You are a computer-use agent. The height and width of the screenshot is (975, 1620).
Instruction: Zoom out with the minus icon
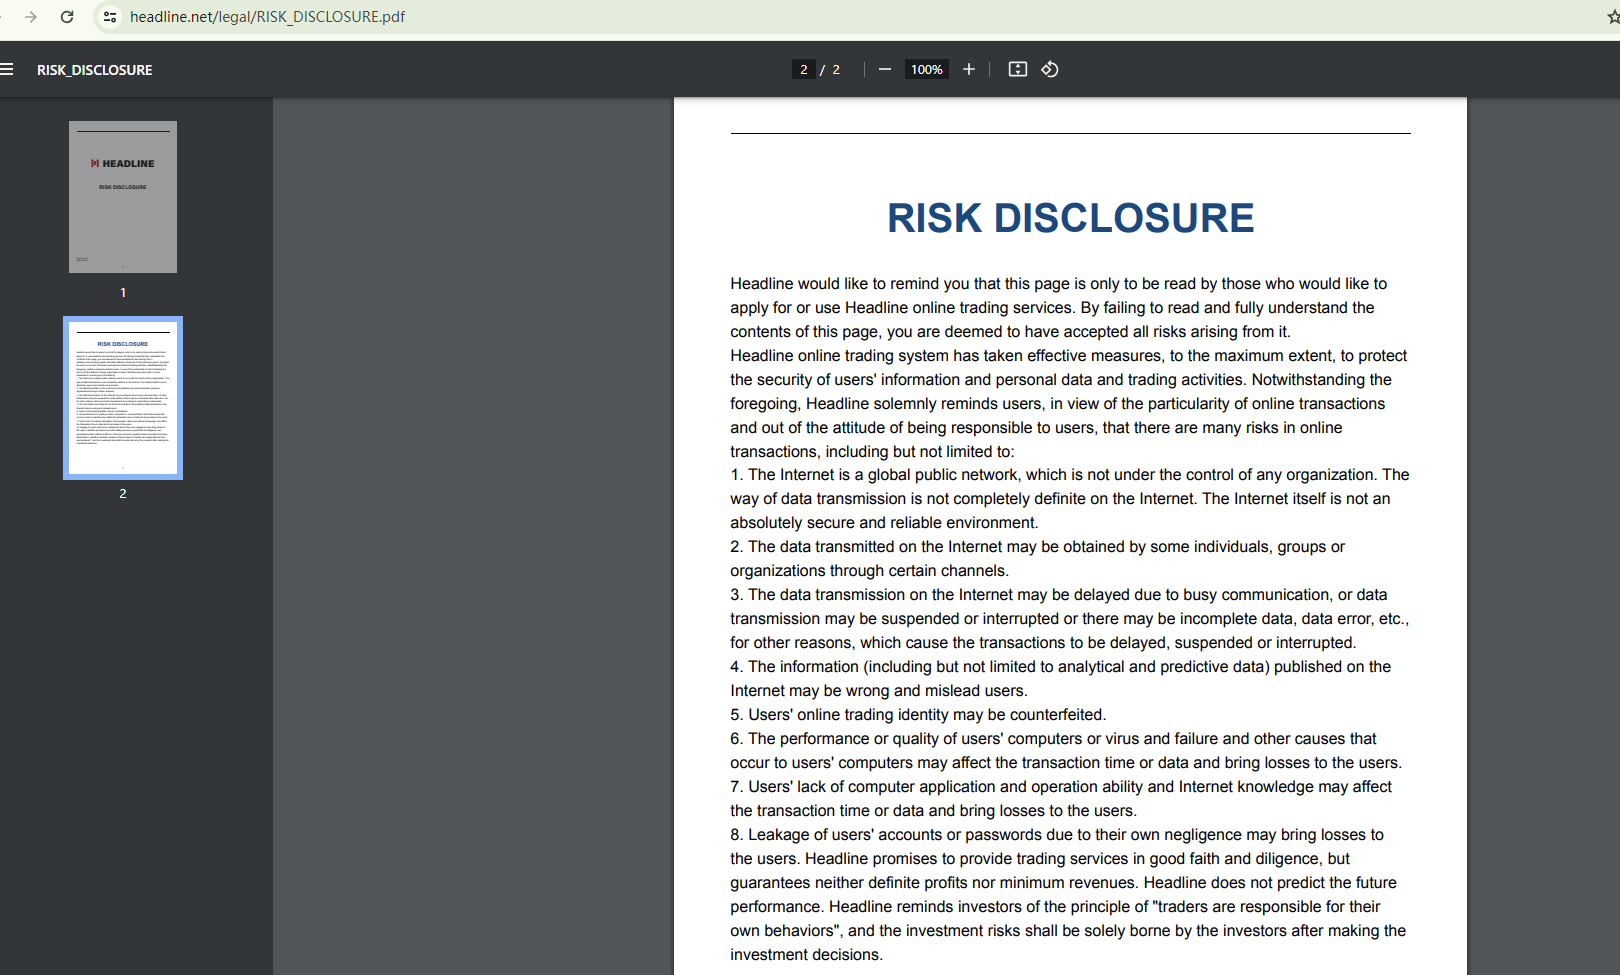[885, 69]
